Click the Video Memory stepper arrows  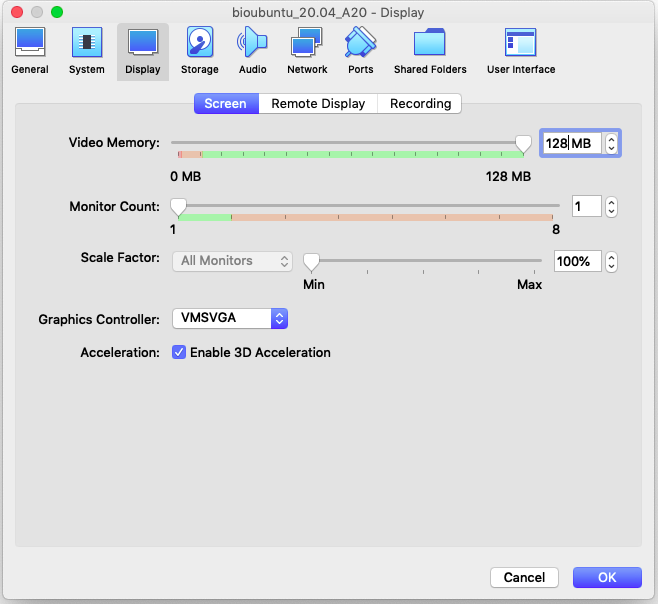[x=612, y=144]
